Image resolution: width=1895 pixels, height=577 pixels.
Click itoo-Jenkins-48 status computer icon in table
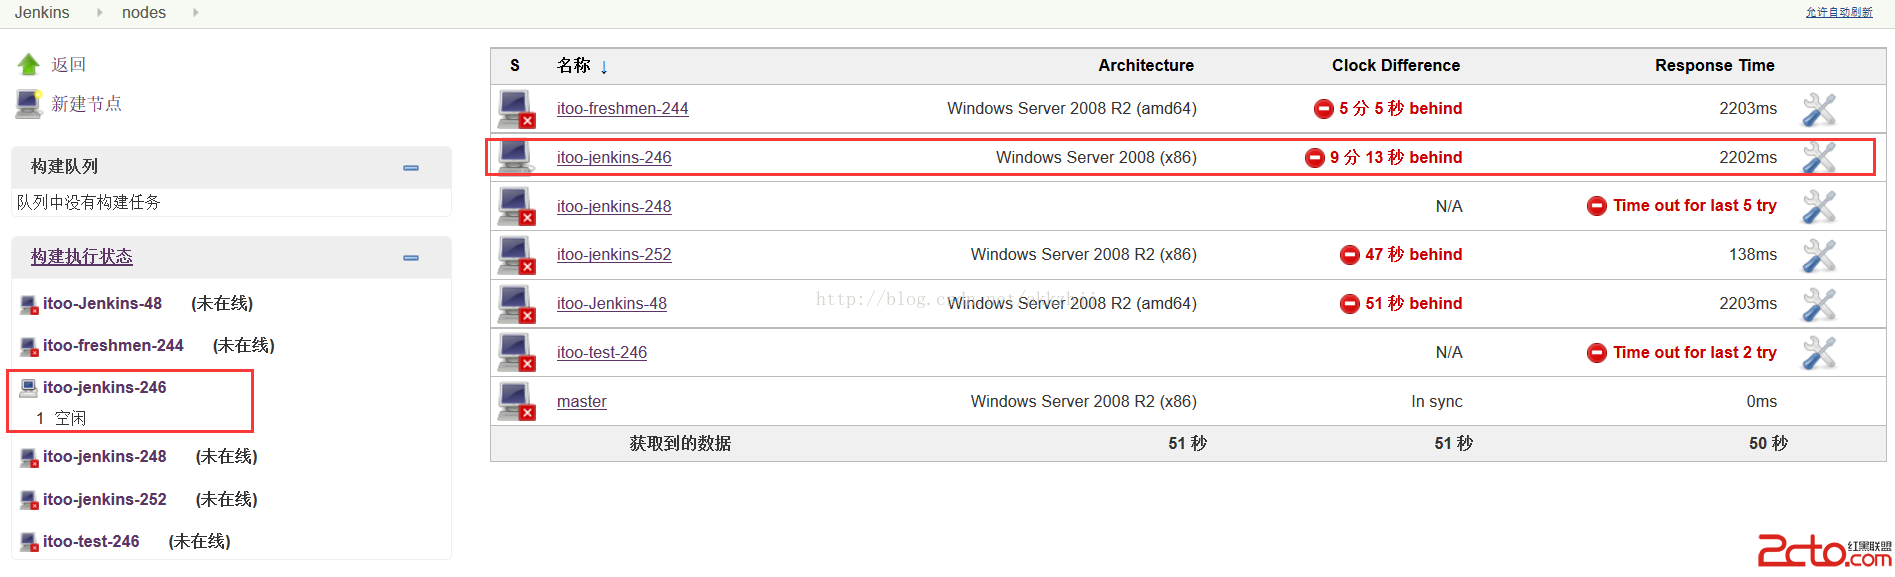click(517, 304)
